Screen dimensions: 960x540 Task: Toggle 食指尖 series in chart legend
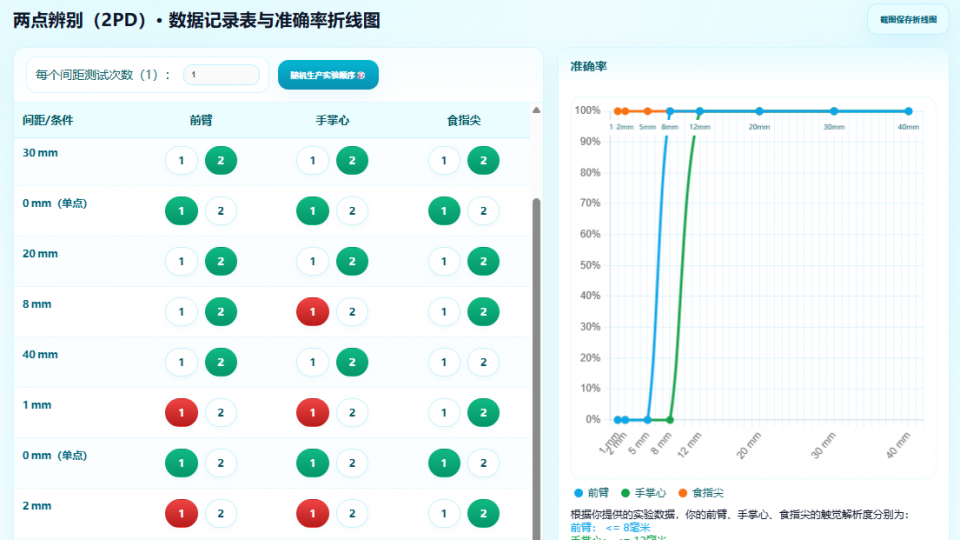(x=700, y=493)
